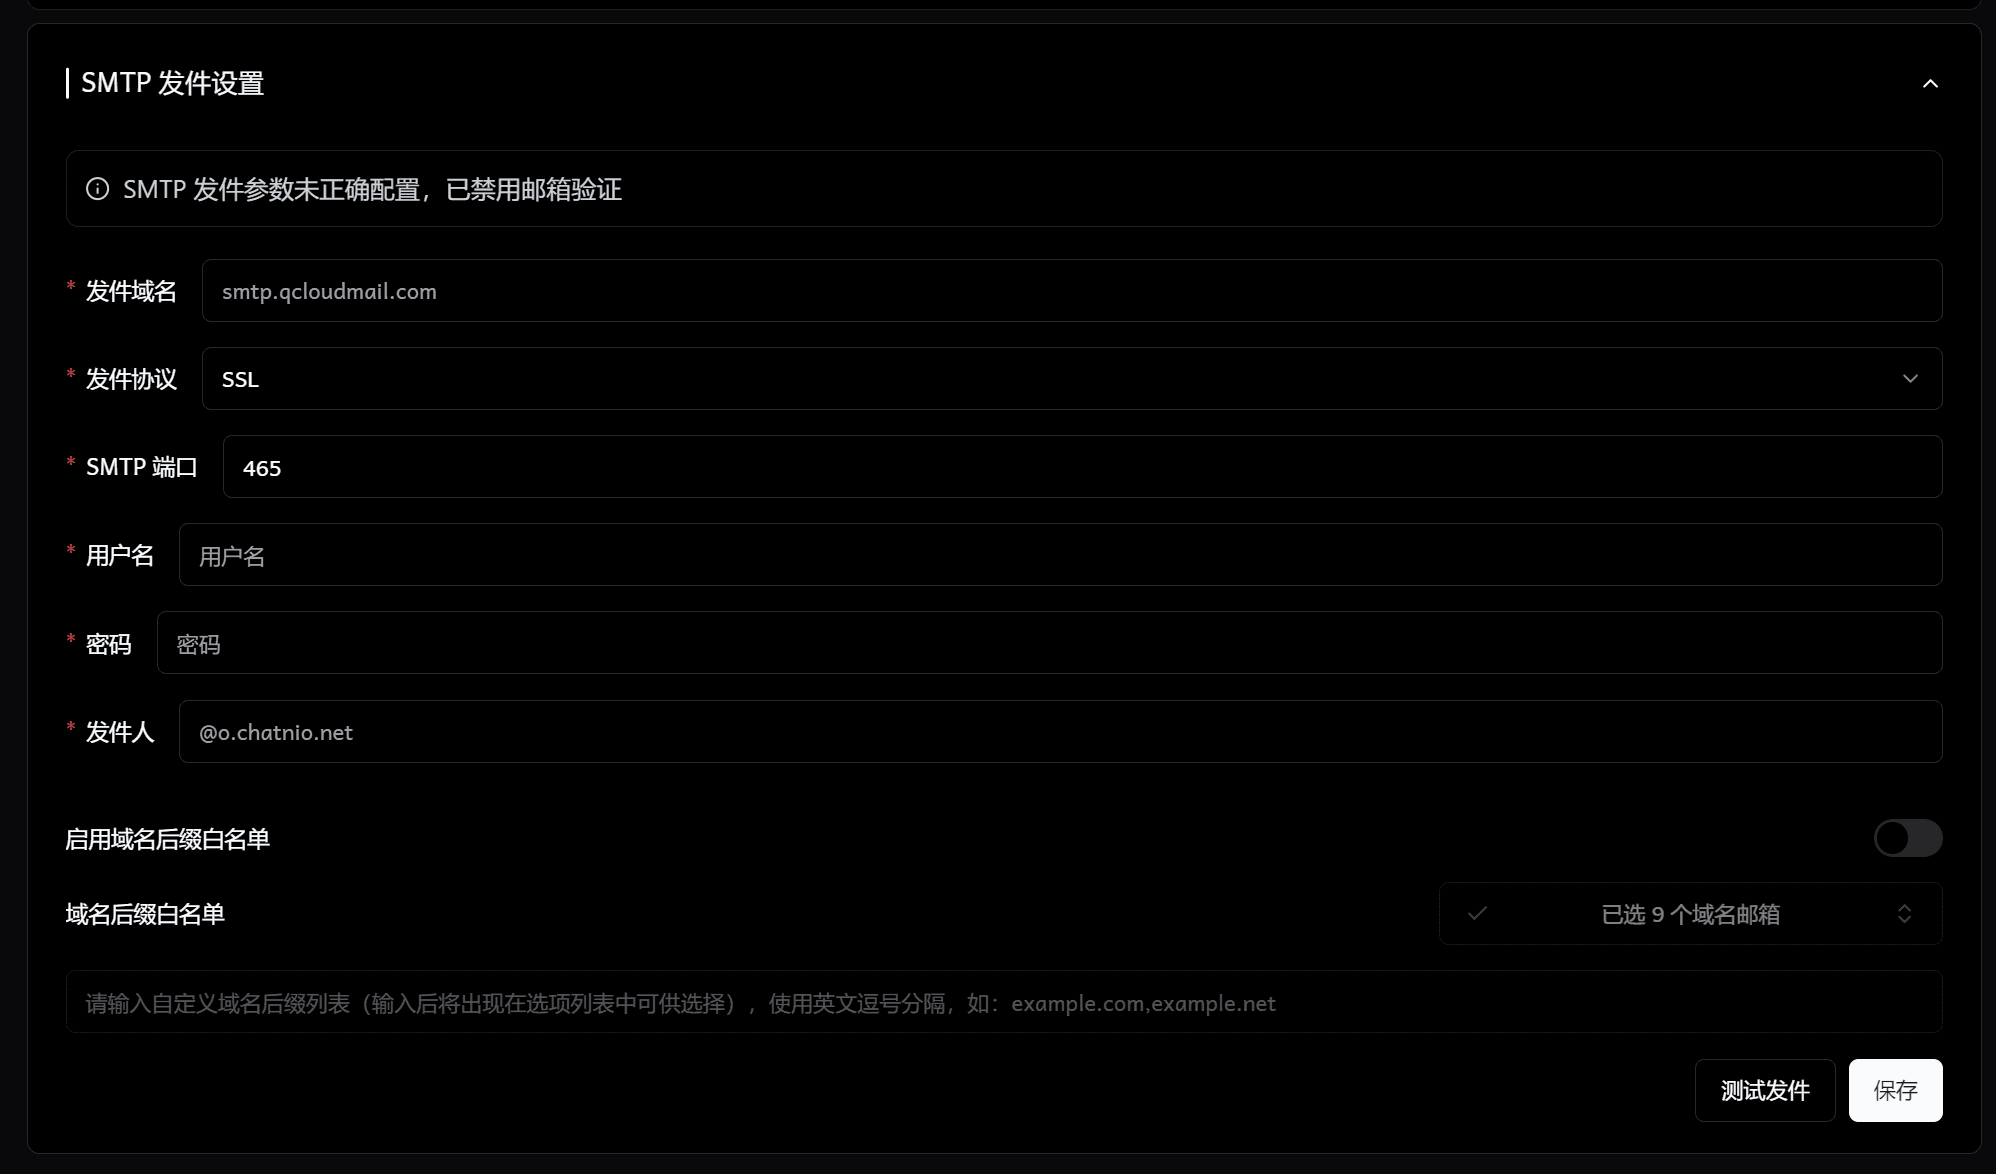Click the domain suffix expander arrow icon
Image resolution: width=1996 pixels, height=1174 pixels.
[1904, 914]
